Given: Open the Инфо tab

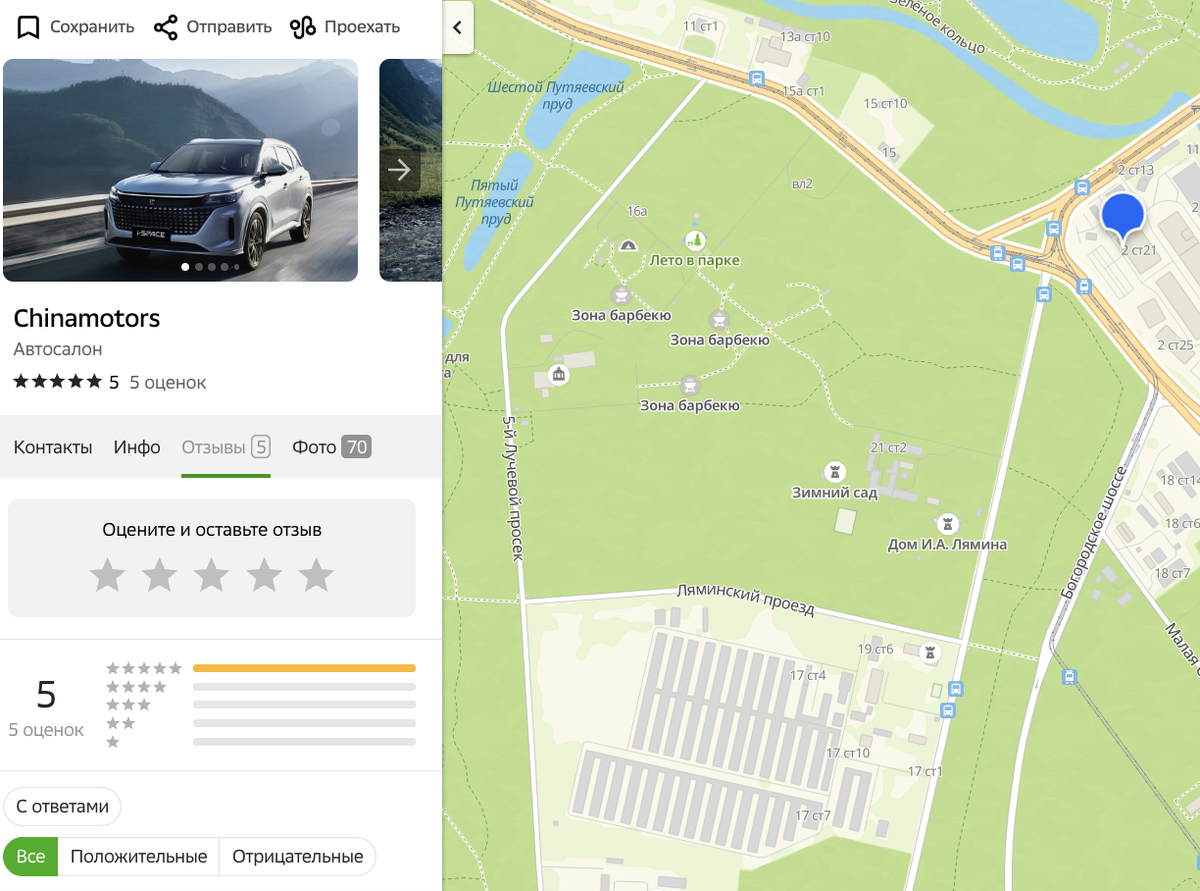Looking at the screenshot, I should 137,447.
